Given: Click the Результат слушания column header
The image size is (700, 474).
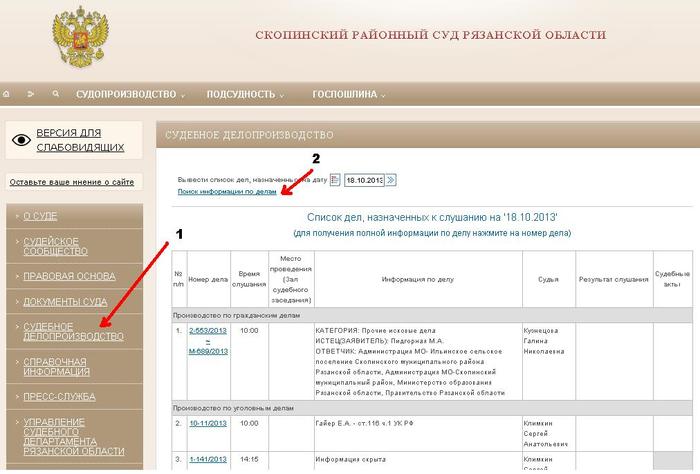Looking at the screenshot, I should tap(614, 279).
